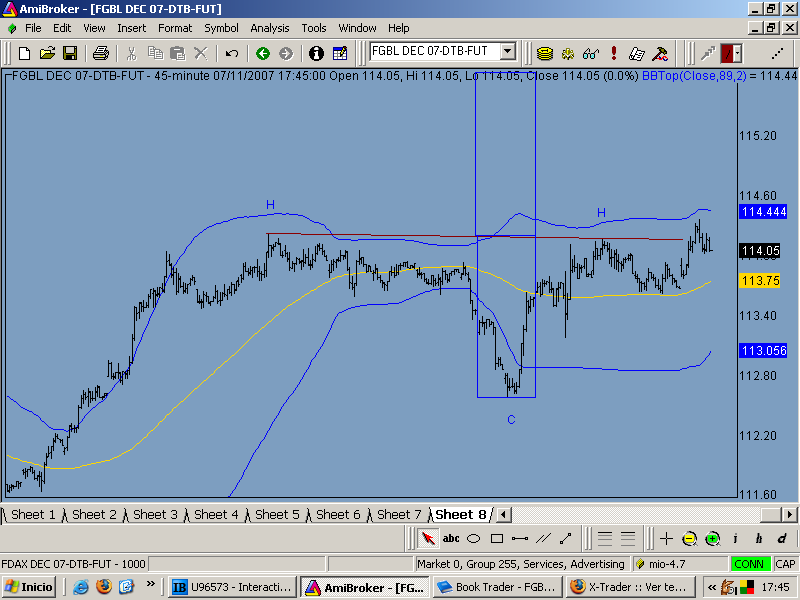
Task: Click the horizontal scrollbar right arrow
Action: point(789,514)
